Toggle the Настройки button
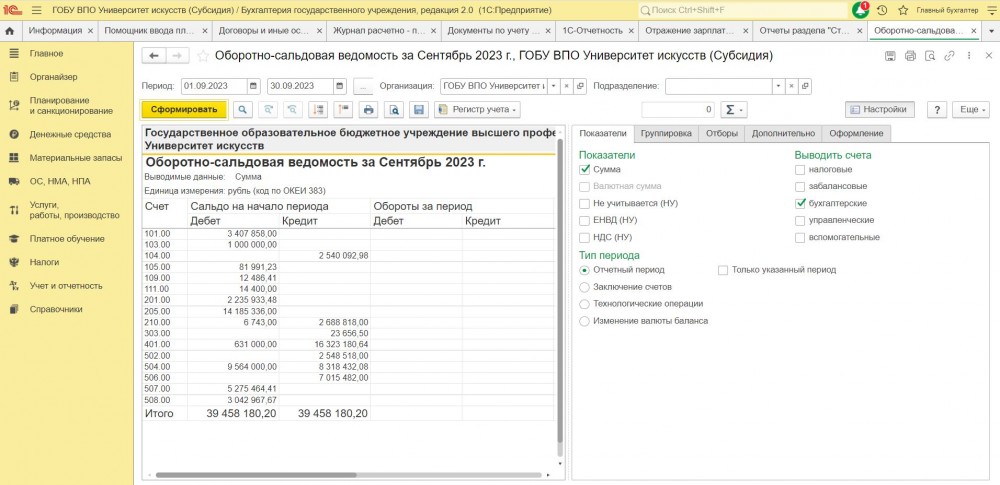The width and height of the screenshot is (1000, 485). pos(879,109)
